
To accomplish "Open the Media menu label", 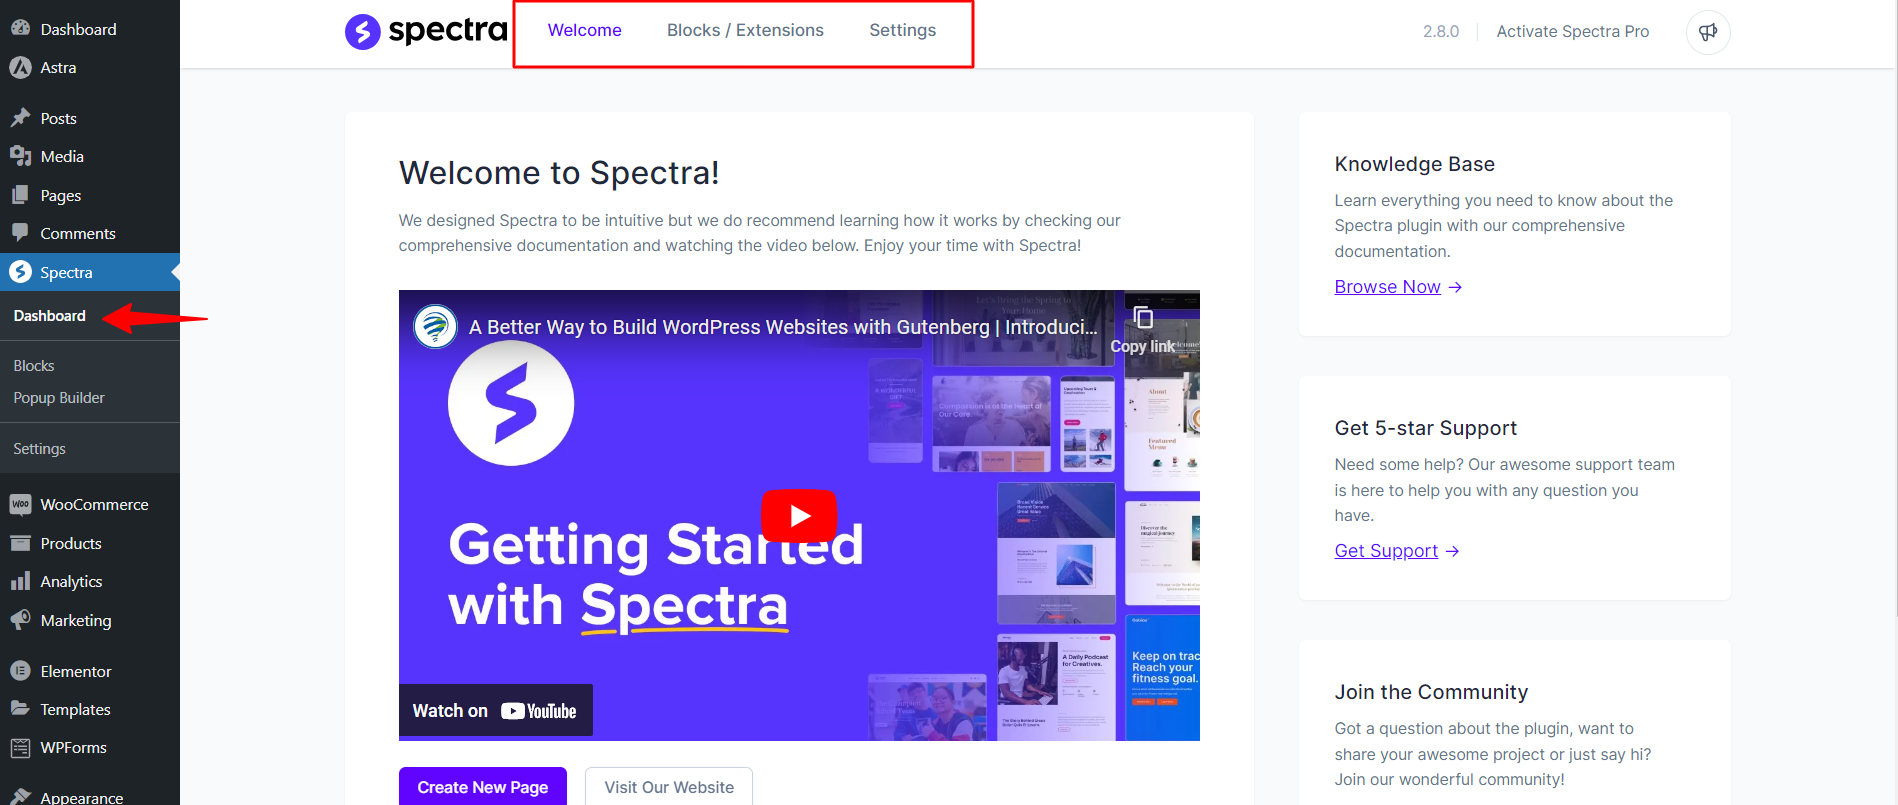I will pyautogui.click(x=62, y=156).
